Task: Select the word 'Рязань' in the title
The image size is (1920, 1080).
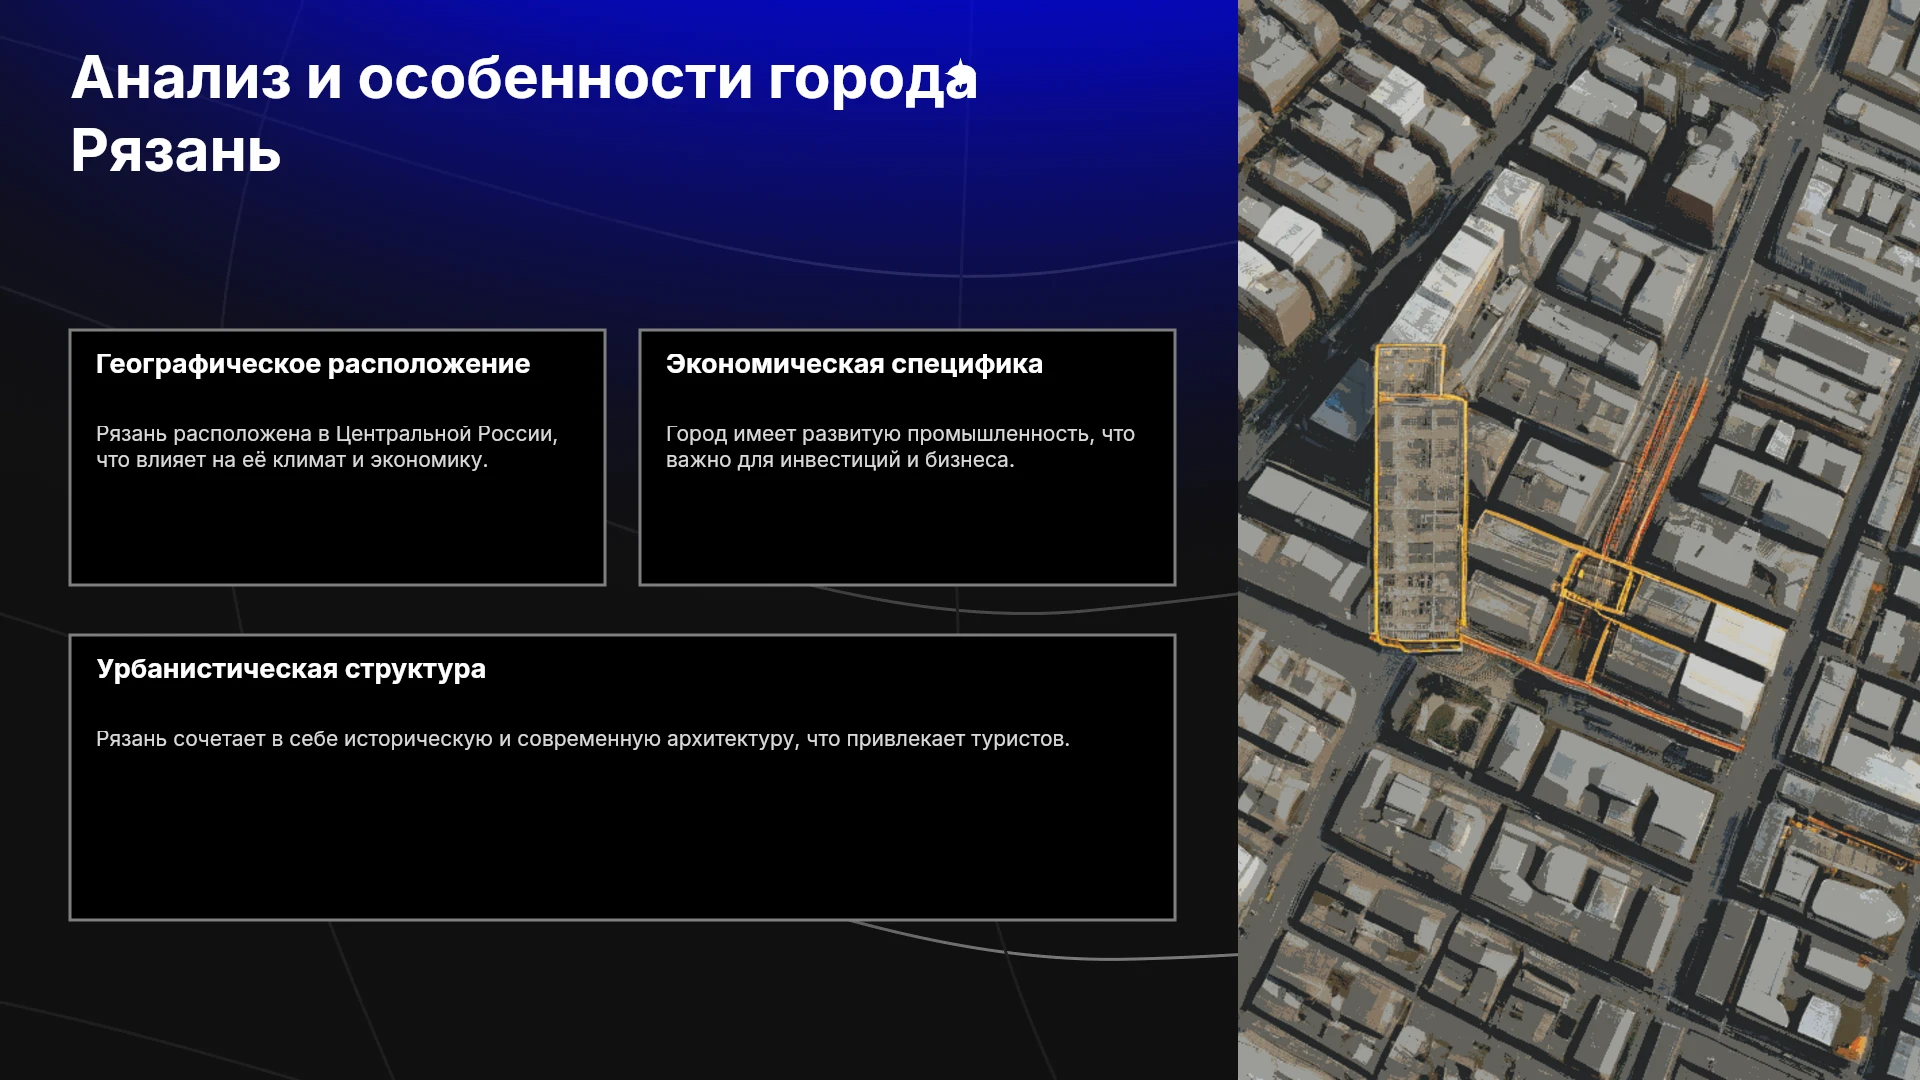Action: coord(176,152)
